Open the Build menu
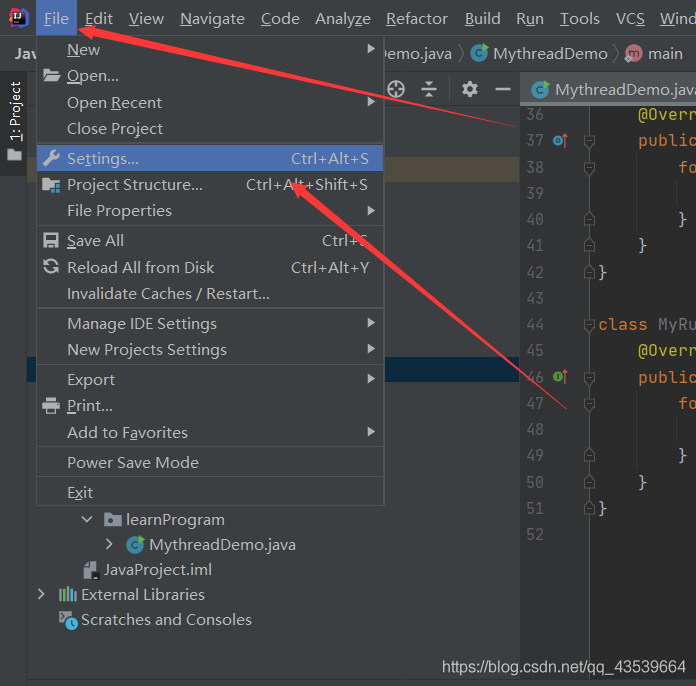This screenshot has width=696, height=686. (482, 19)
